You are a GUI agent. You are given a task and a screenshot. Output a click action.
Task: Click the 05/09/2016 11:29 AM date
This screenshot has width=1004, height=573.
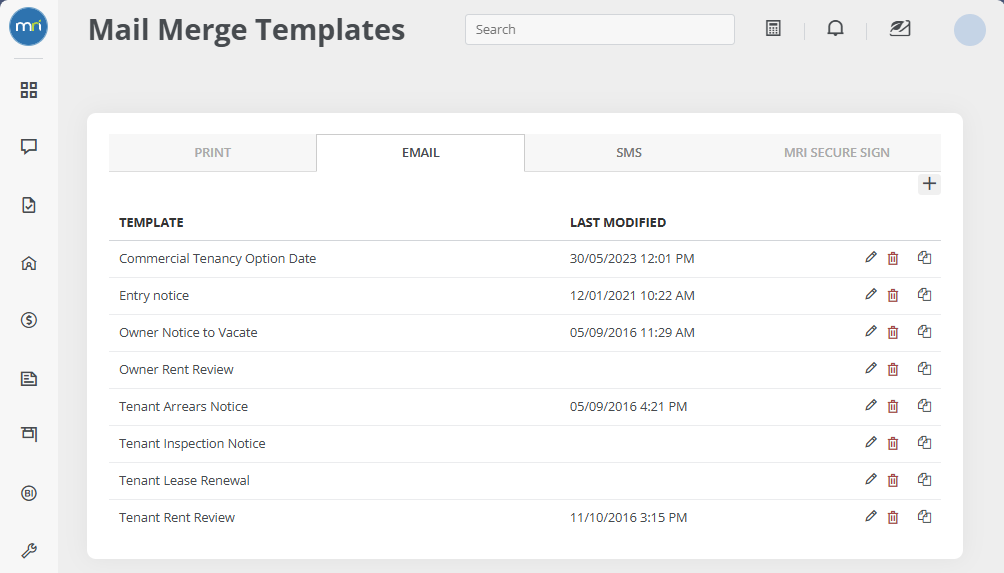[x=632, y=333]
